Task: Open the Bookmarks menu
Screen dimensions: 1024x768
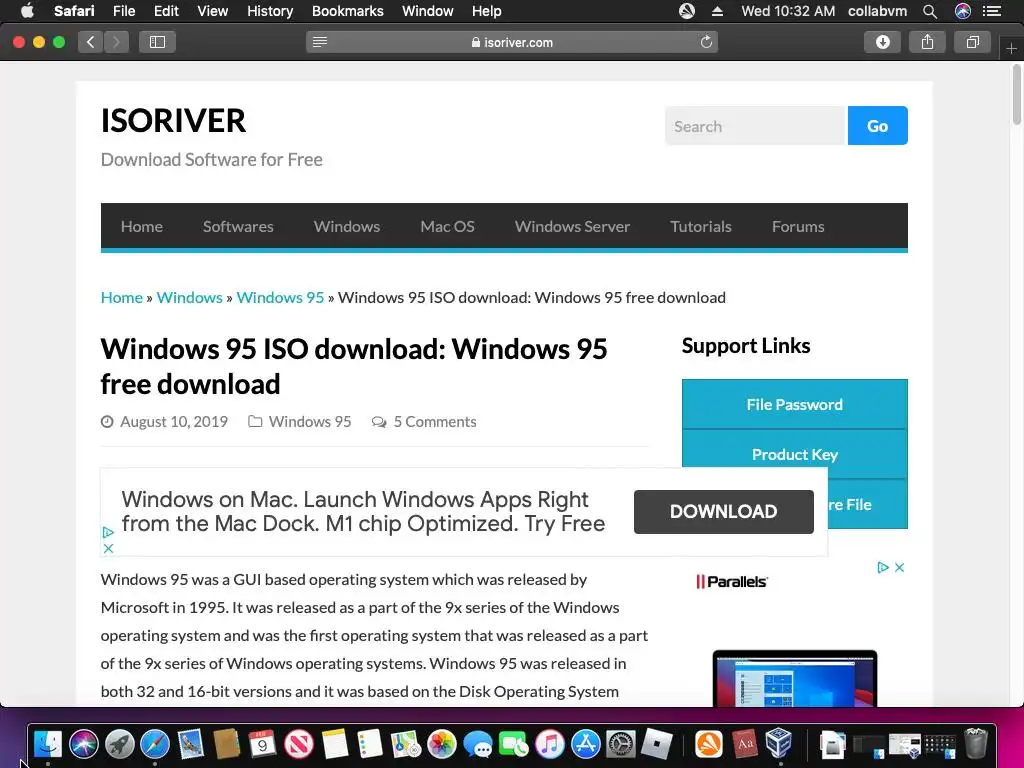Action: click(347, 11)
